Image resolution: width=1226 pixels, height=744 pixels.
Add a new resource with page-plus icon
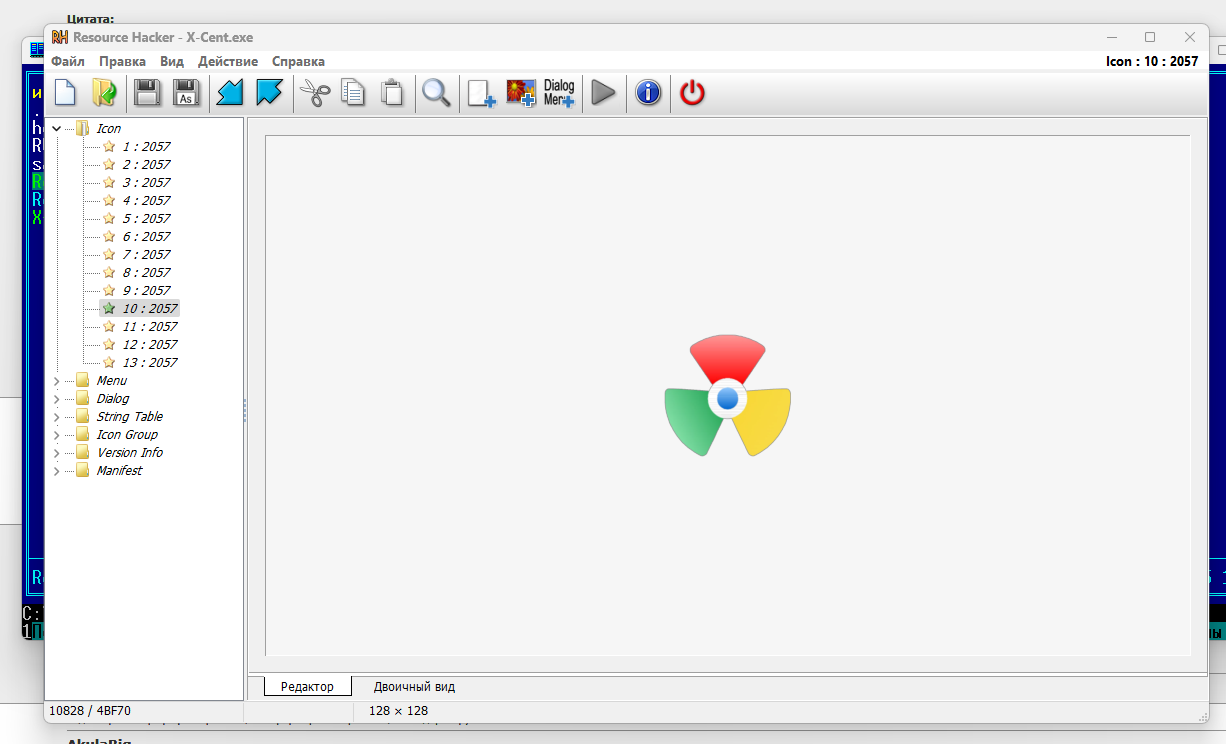(x=482, y=93)
